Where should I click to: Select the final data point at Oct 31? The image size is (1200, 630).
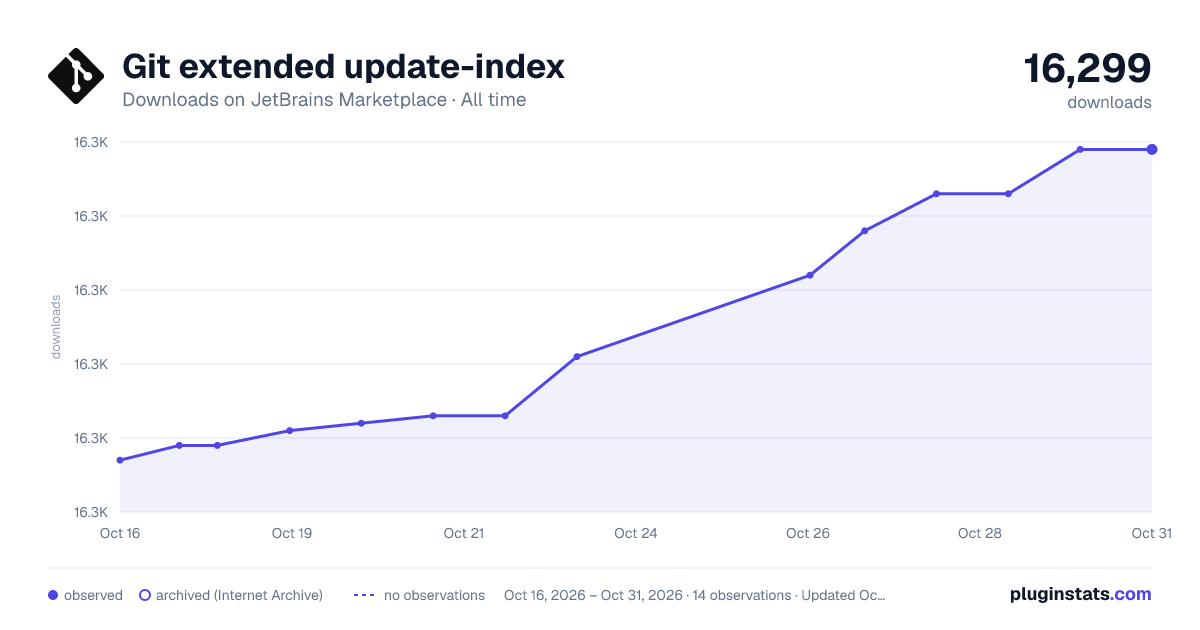pyautogui.click(x=1152, y=149)
